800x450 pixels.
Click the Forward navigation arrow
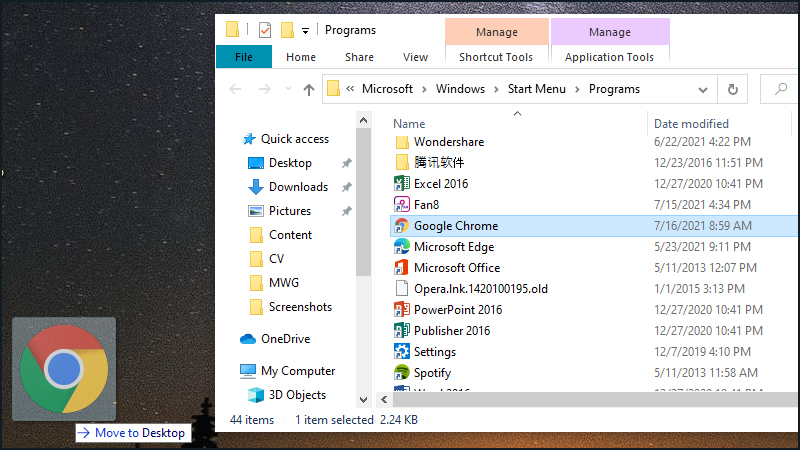(x=264, y=89)
